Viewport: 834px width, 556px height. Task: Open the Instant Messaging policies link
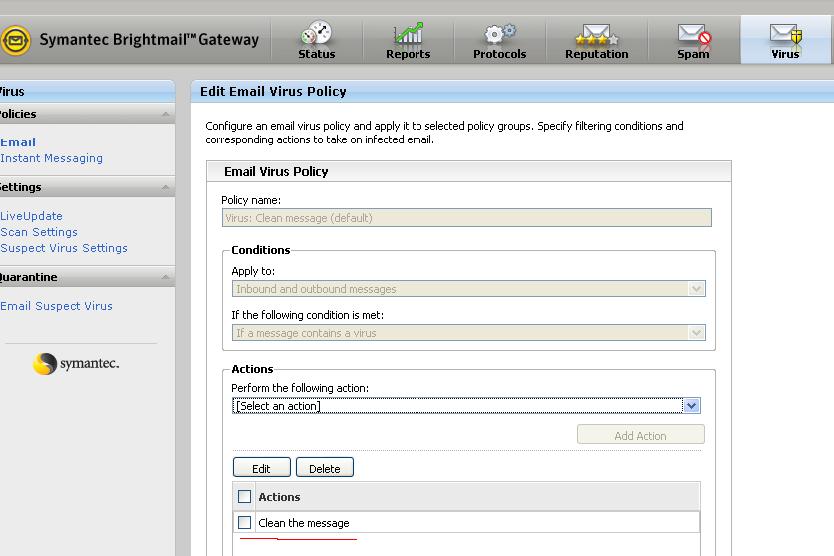tap(52, 158)
